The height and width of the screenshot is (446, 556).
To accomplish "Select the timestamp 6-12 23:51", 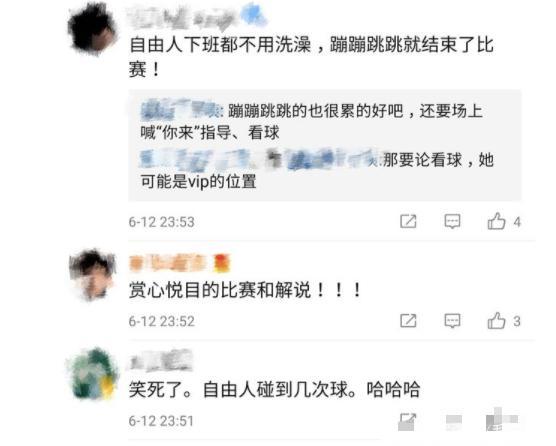I will coord(161,421).
